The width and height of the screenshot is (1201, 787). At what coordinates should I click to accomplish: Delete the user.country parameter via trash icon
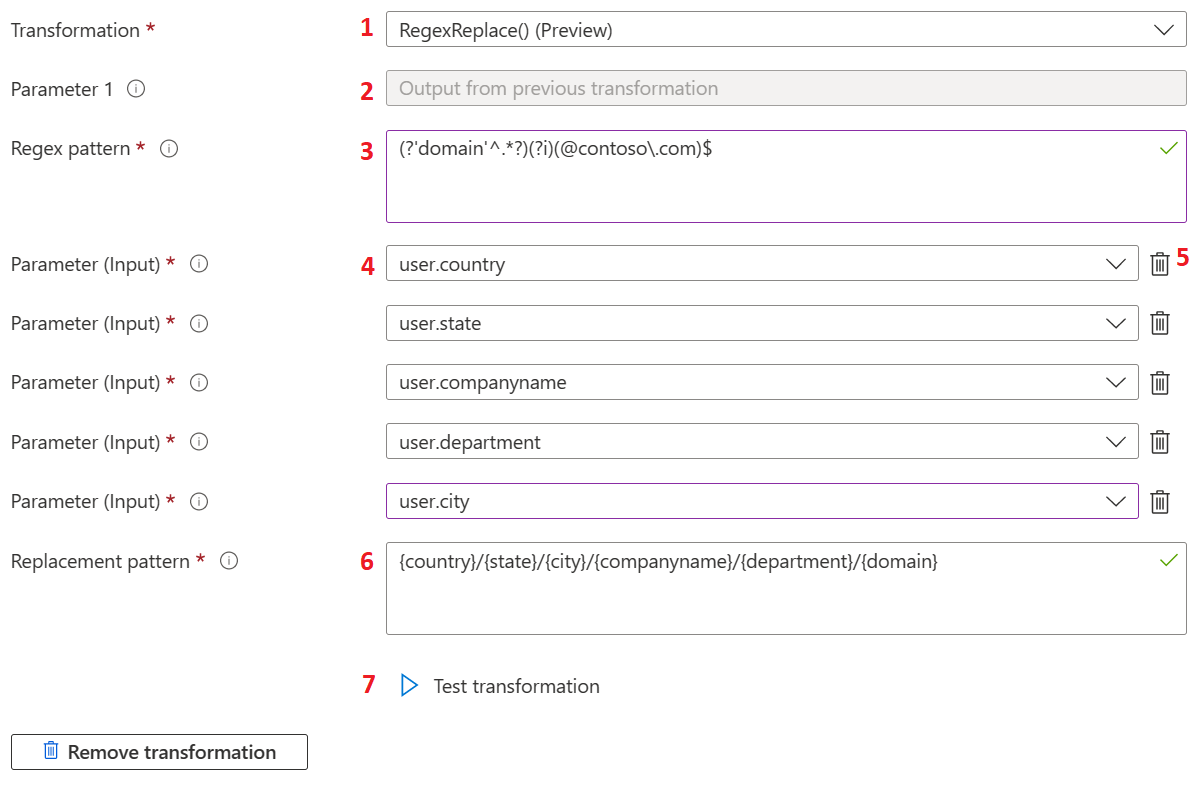tap(1160, 263)
